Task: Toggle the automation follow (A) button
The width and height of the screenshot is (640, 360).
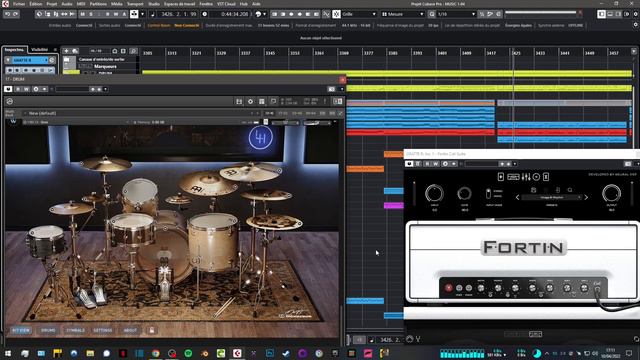Action: [124, 14]
